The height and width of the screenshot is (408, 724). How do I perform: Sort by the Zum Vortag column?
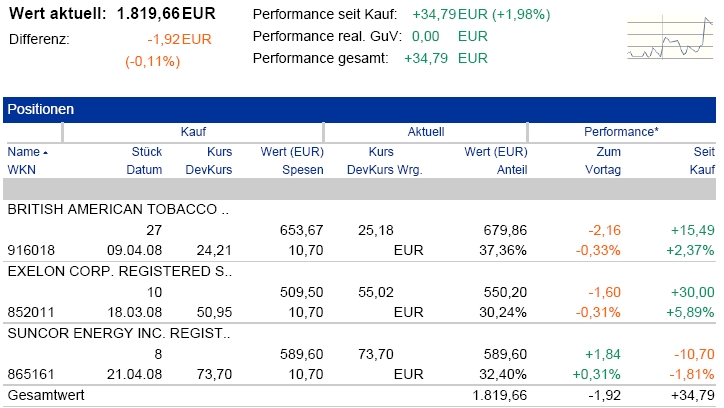click(606, 161)
